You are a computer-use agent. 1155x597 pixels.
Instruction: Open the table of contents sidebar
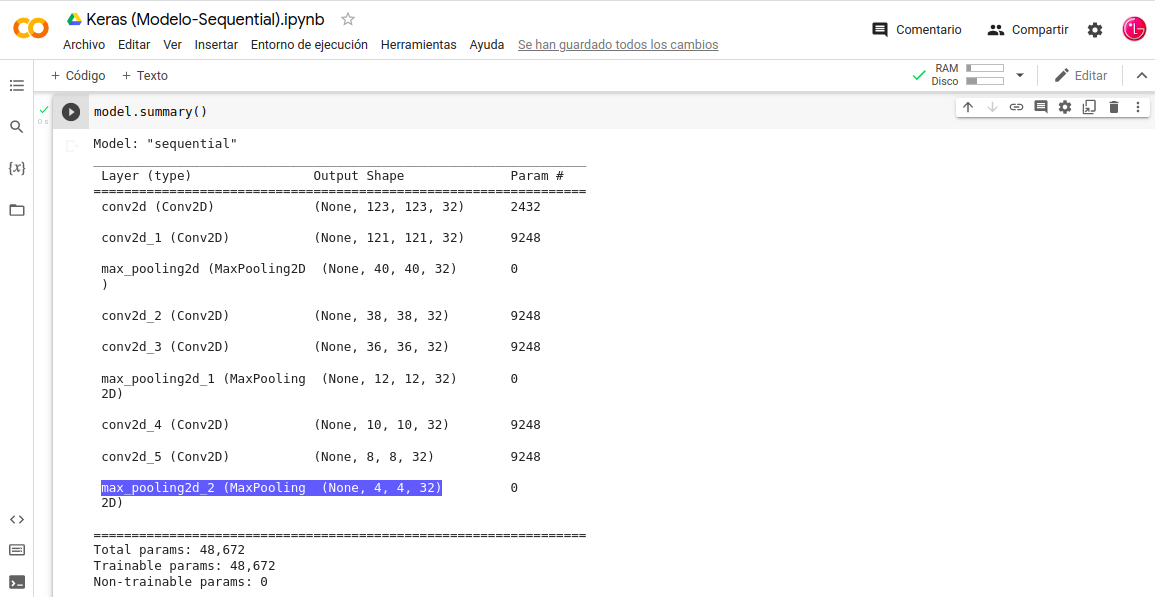click(17, 86)
